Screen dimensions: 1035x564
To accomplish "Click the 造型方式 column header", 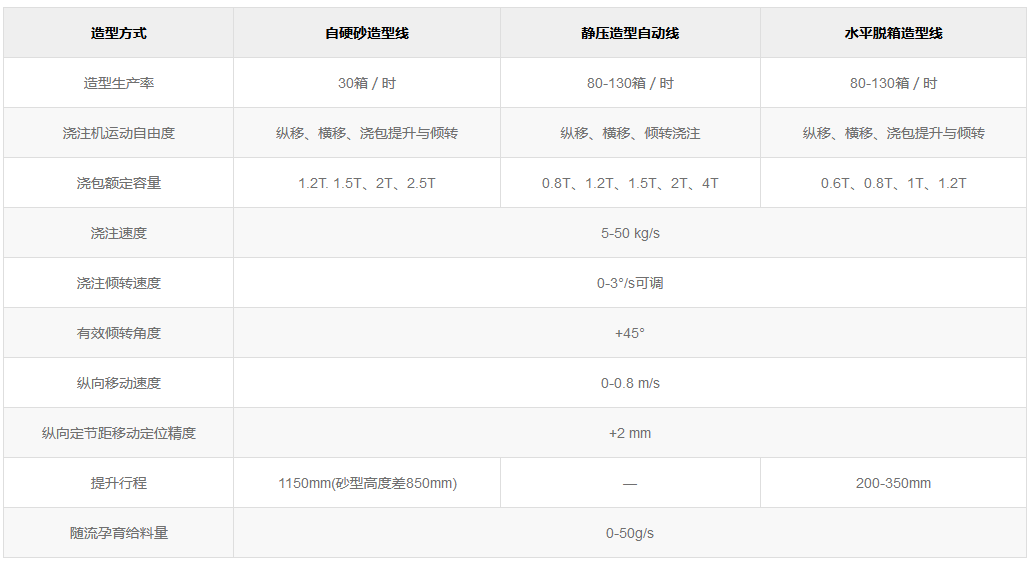I will (118, 33).
